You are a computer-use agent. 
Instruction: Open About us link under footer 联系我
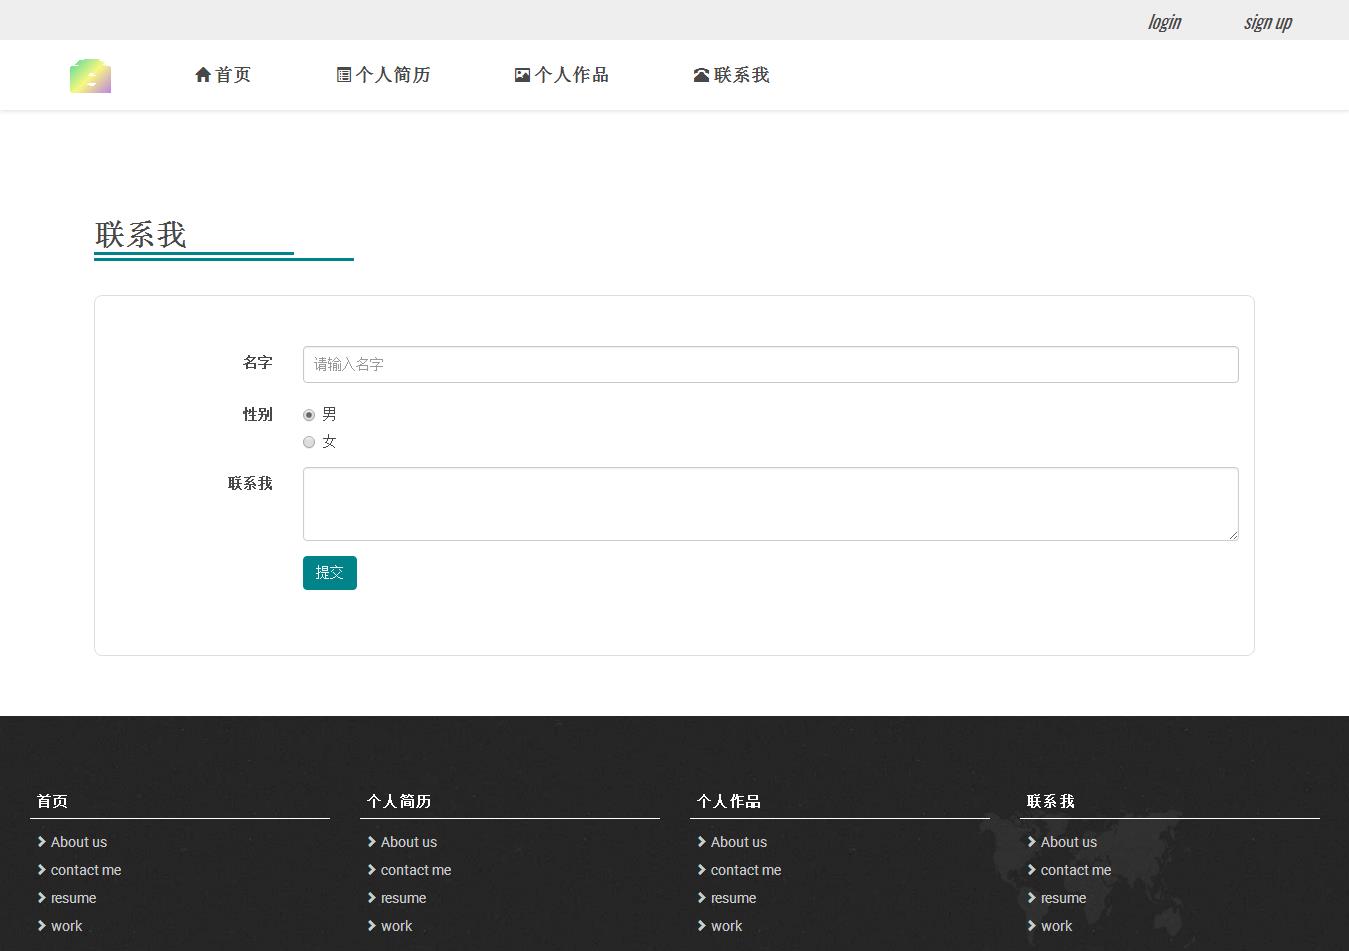1069,842
